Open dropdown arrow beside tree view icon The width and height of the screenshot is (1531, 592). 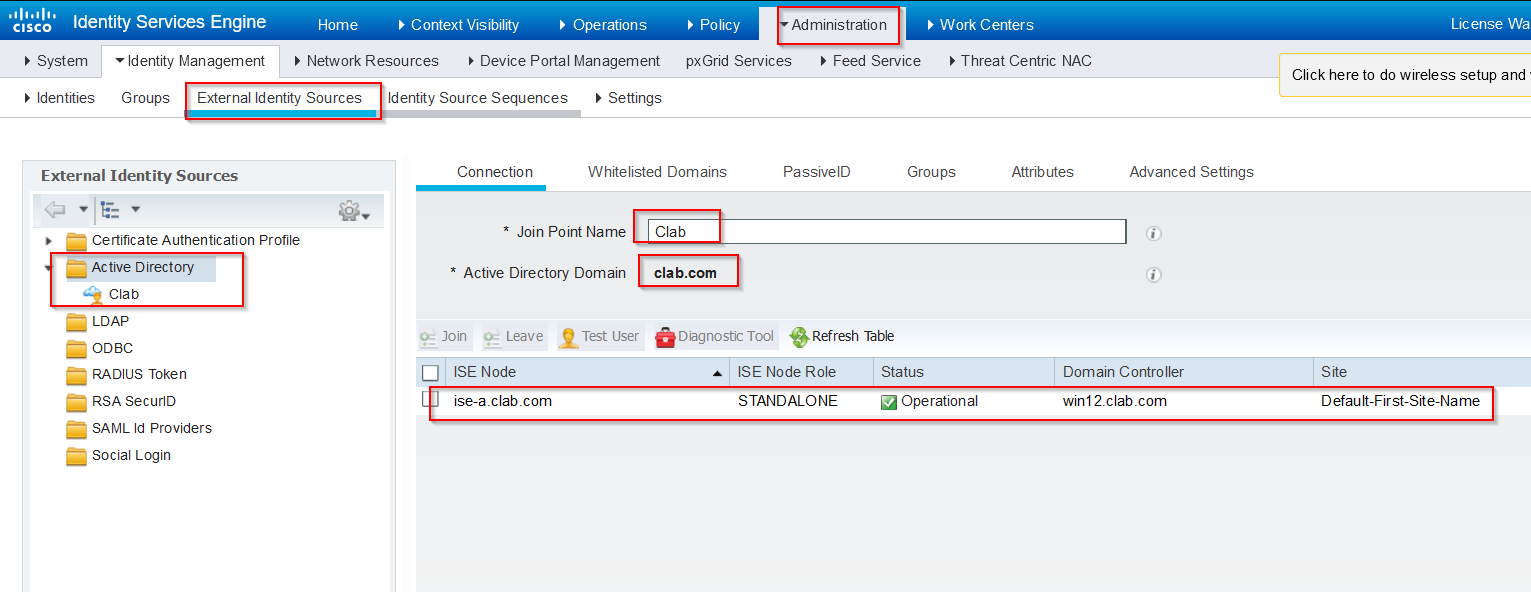click(x=135, y=210)
